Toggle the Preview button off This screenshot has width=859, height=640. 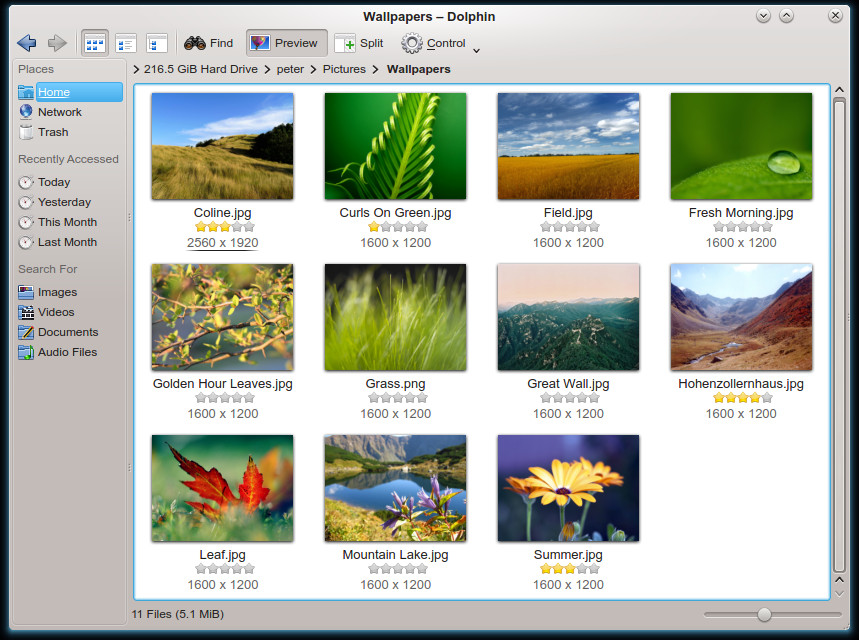point(285,43)
